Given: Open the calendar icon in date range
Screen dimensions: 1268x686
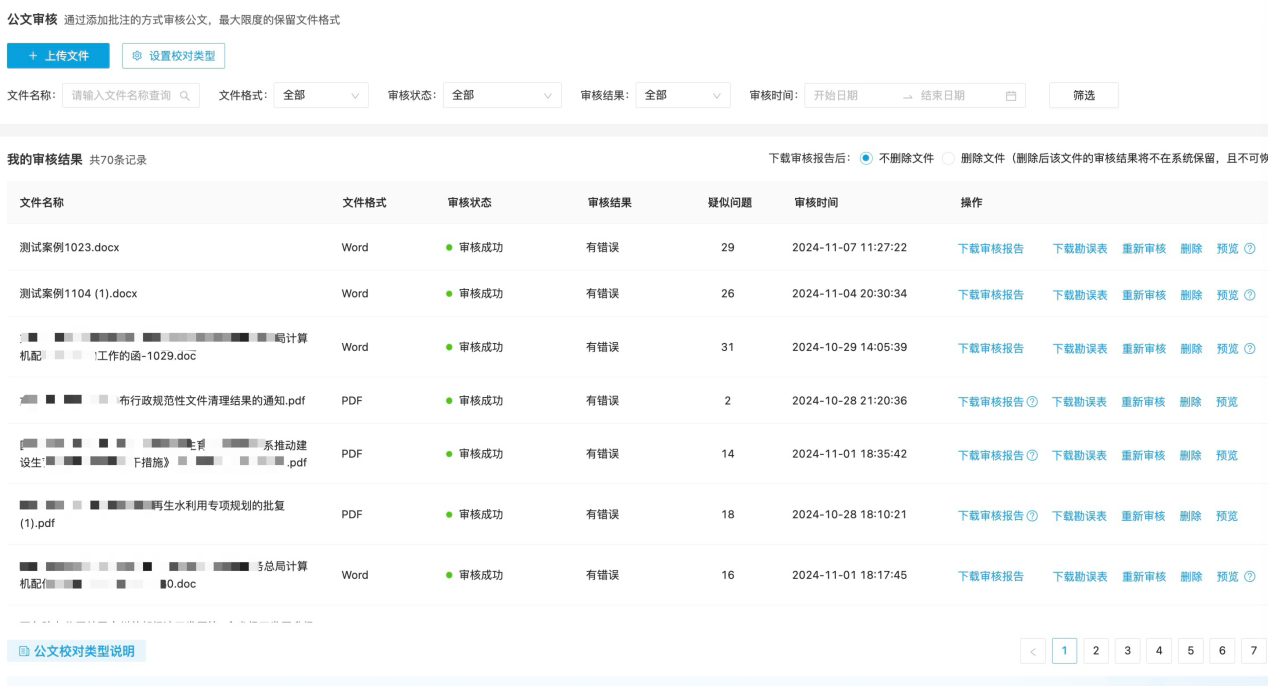Looking at the screenshot, I should [x=1010, y=96].
